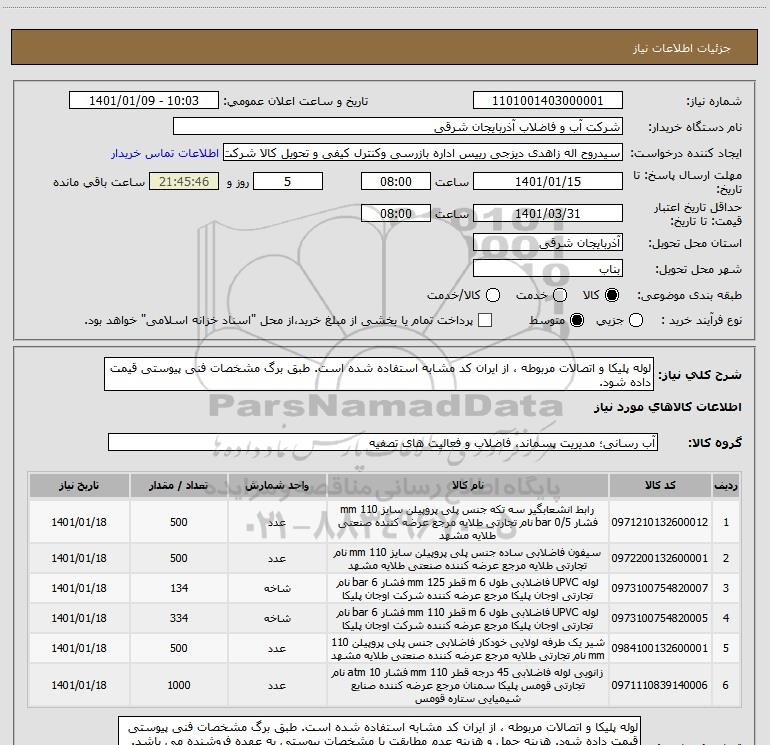Click the remaining days field showing 5
Viewport: 770px width, 745px height.
(288, 182)
